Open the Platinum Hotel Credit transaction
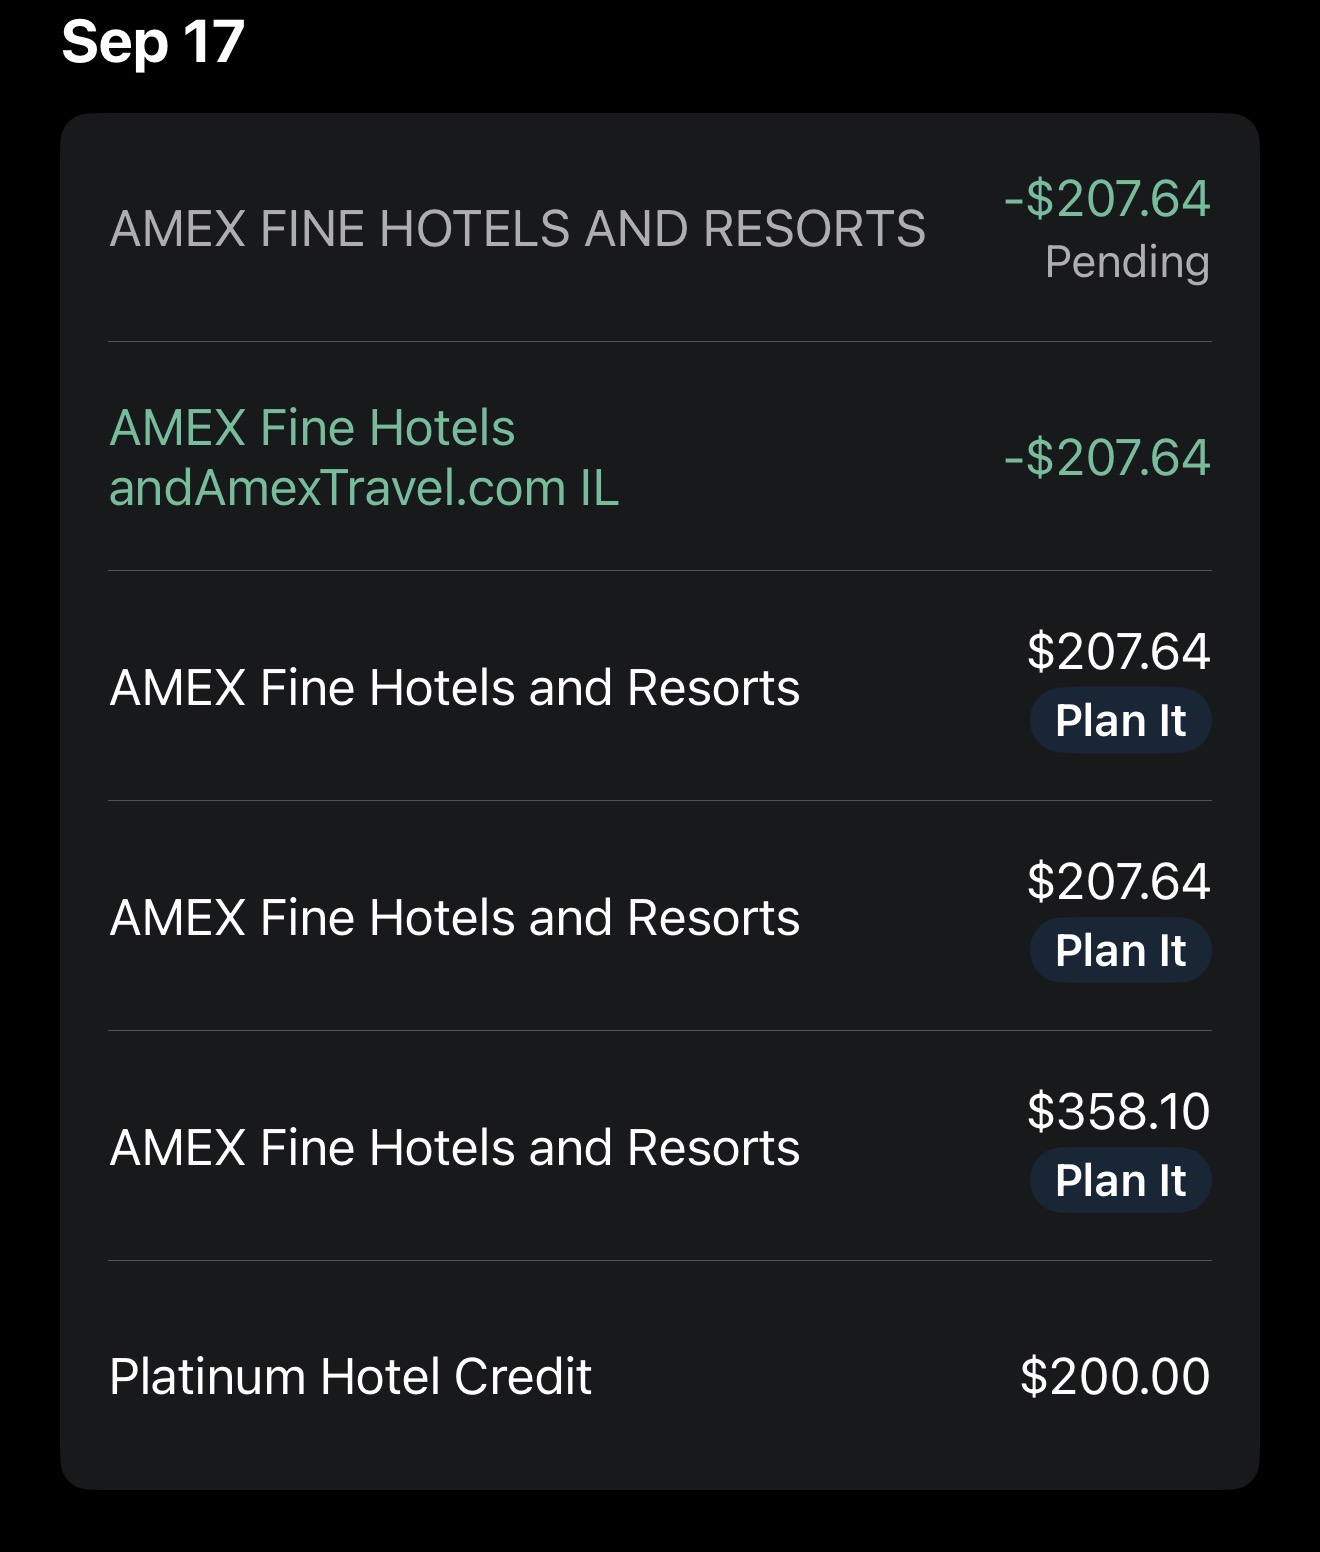This screenshot has width=1320, height=1552. [x=350, y=1377]
